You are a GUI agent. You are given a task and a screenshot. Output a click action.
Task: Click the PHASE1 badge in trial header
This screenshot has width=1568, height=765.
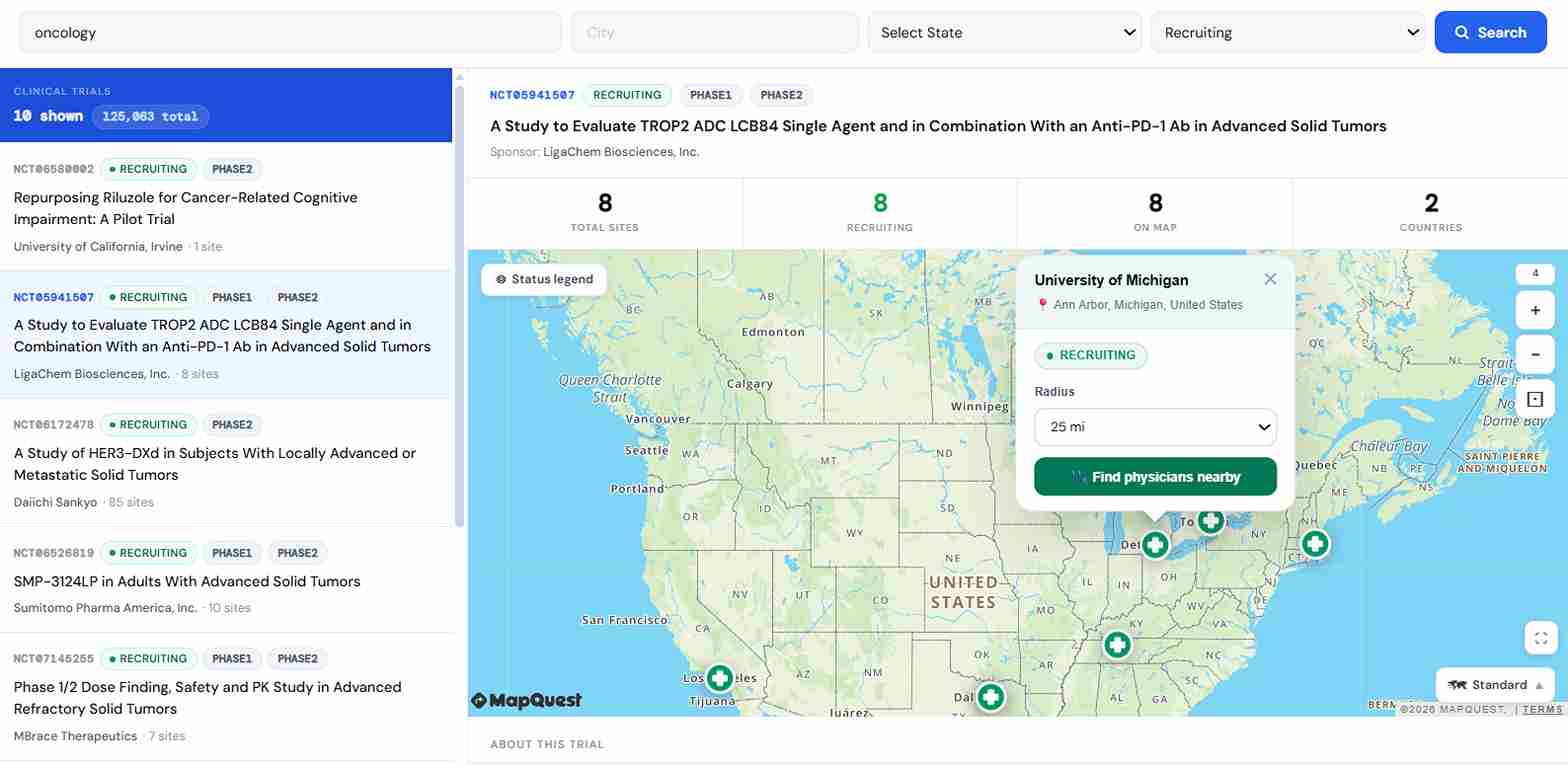[712, 95]
